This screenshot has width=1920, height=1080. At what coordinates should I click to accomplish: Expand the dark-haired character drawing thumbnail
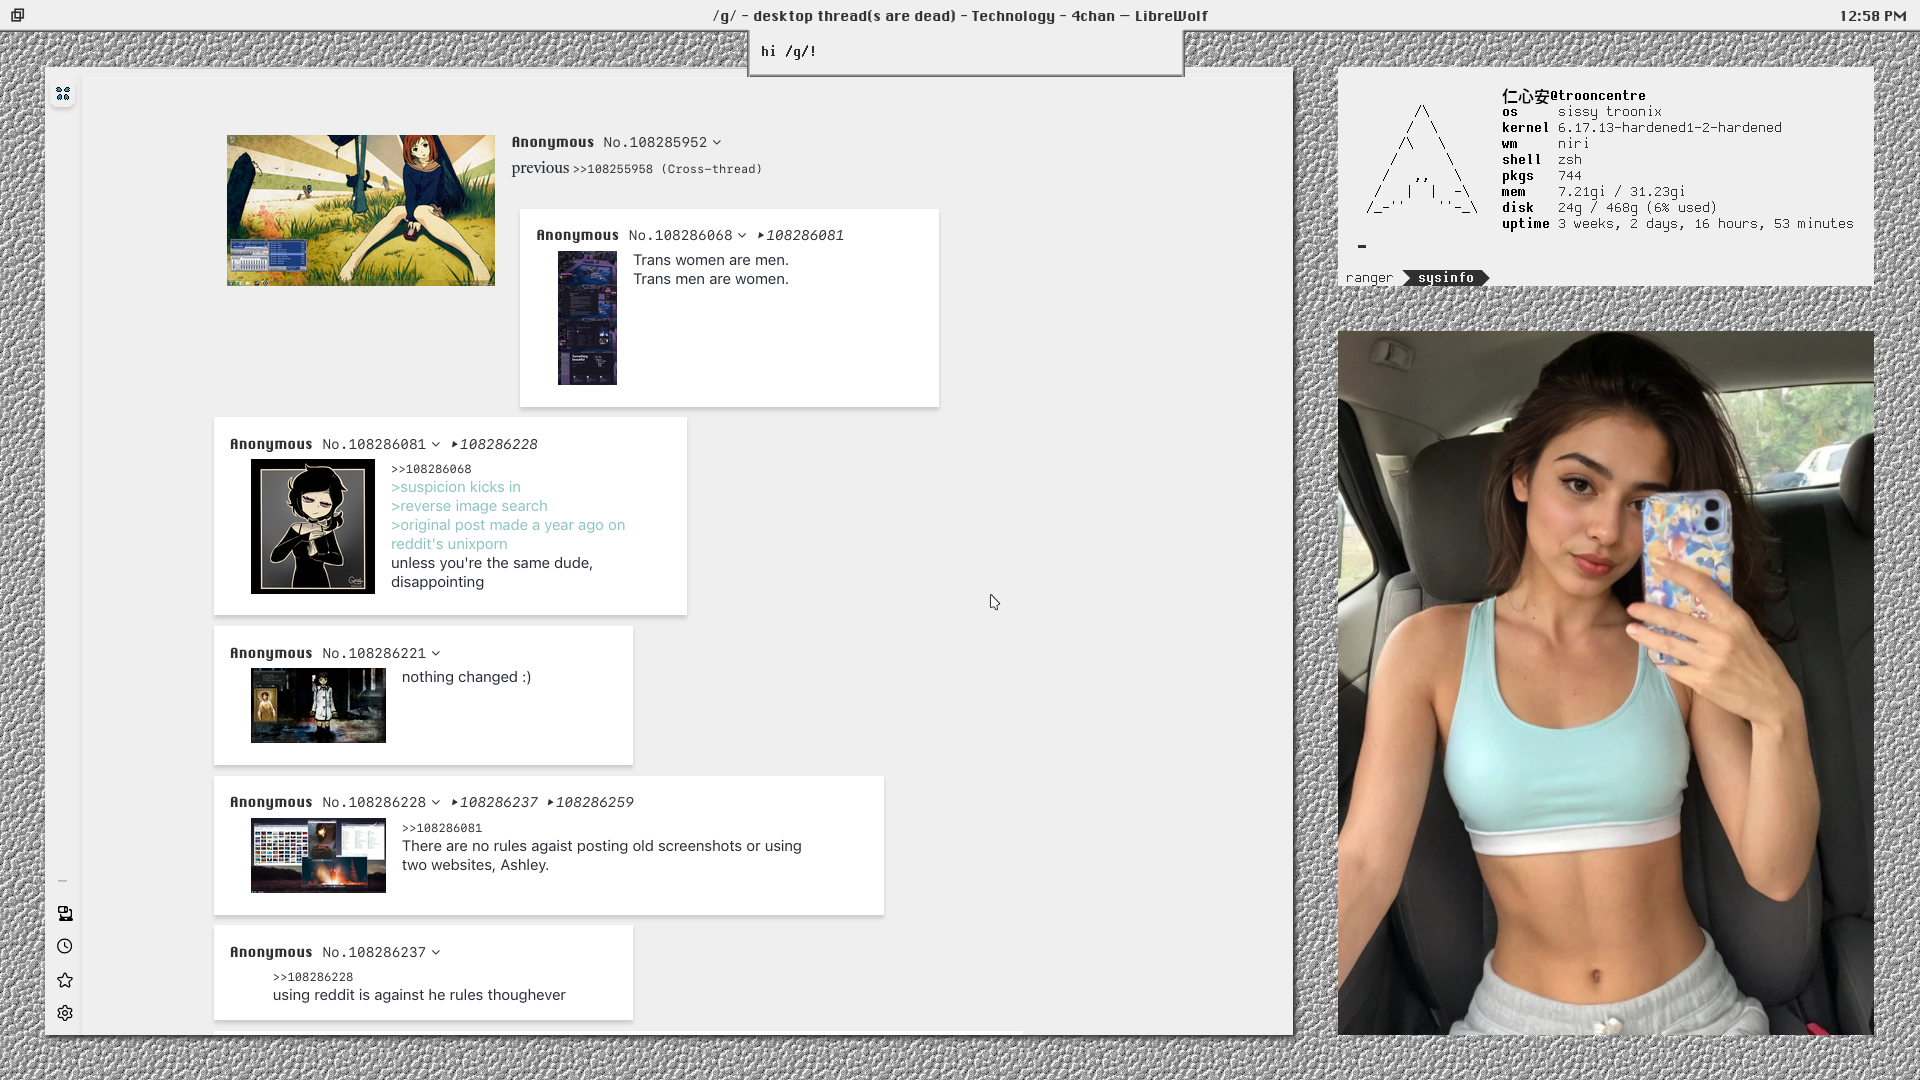(x=312, y=526)
